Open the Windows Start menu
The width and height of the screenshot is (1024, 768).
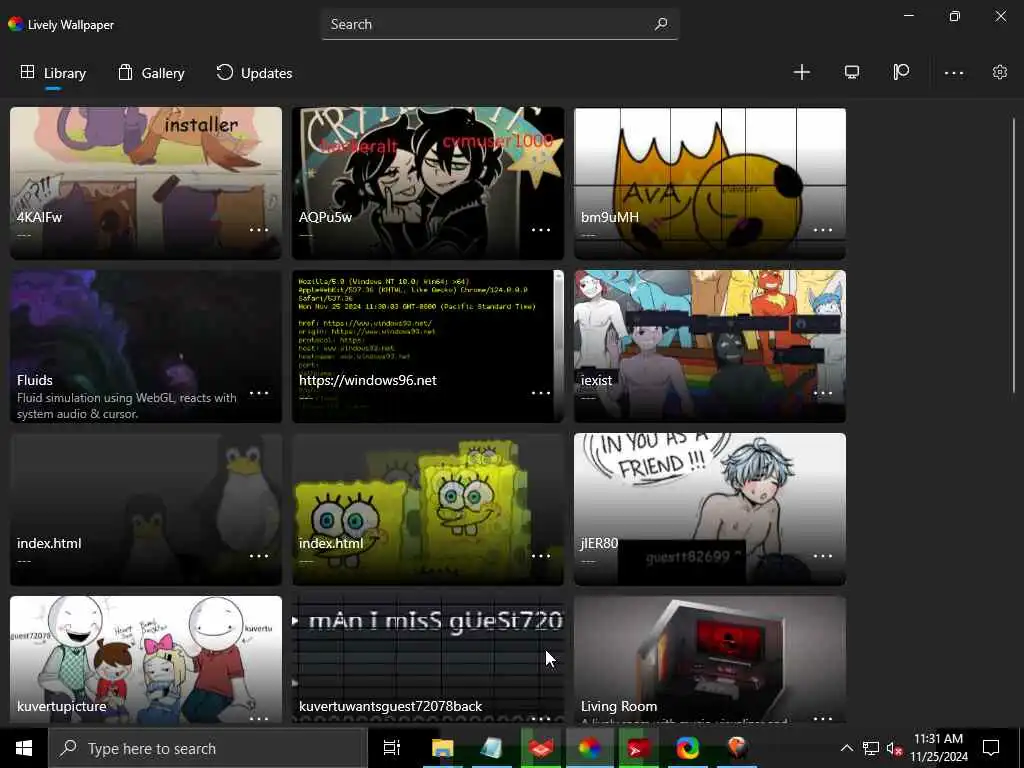(24, 748)
